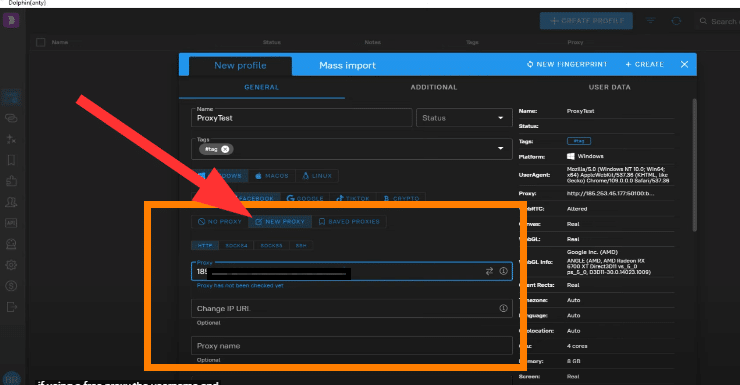Click the summary panel scrollbar

pos(694,165)
